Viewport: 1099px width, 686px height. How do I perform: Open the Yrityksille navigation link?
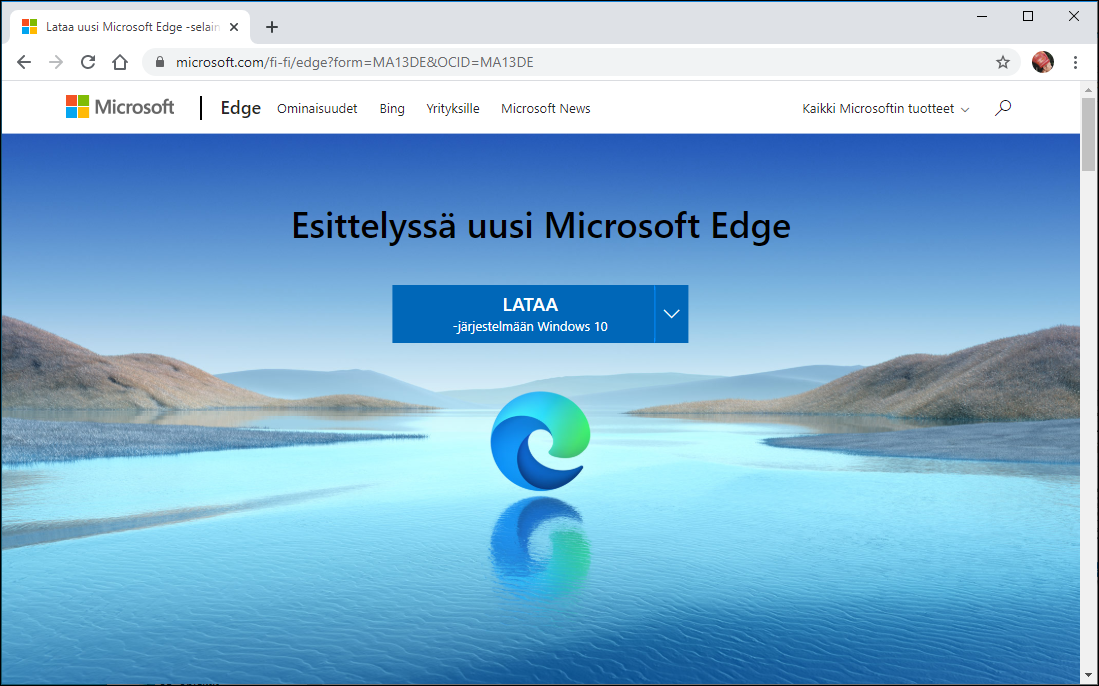pos(453,109)
